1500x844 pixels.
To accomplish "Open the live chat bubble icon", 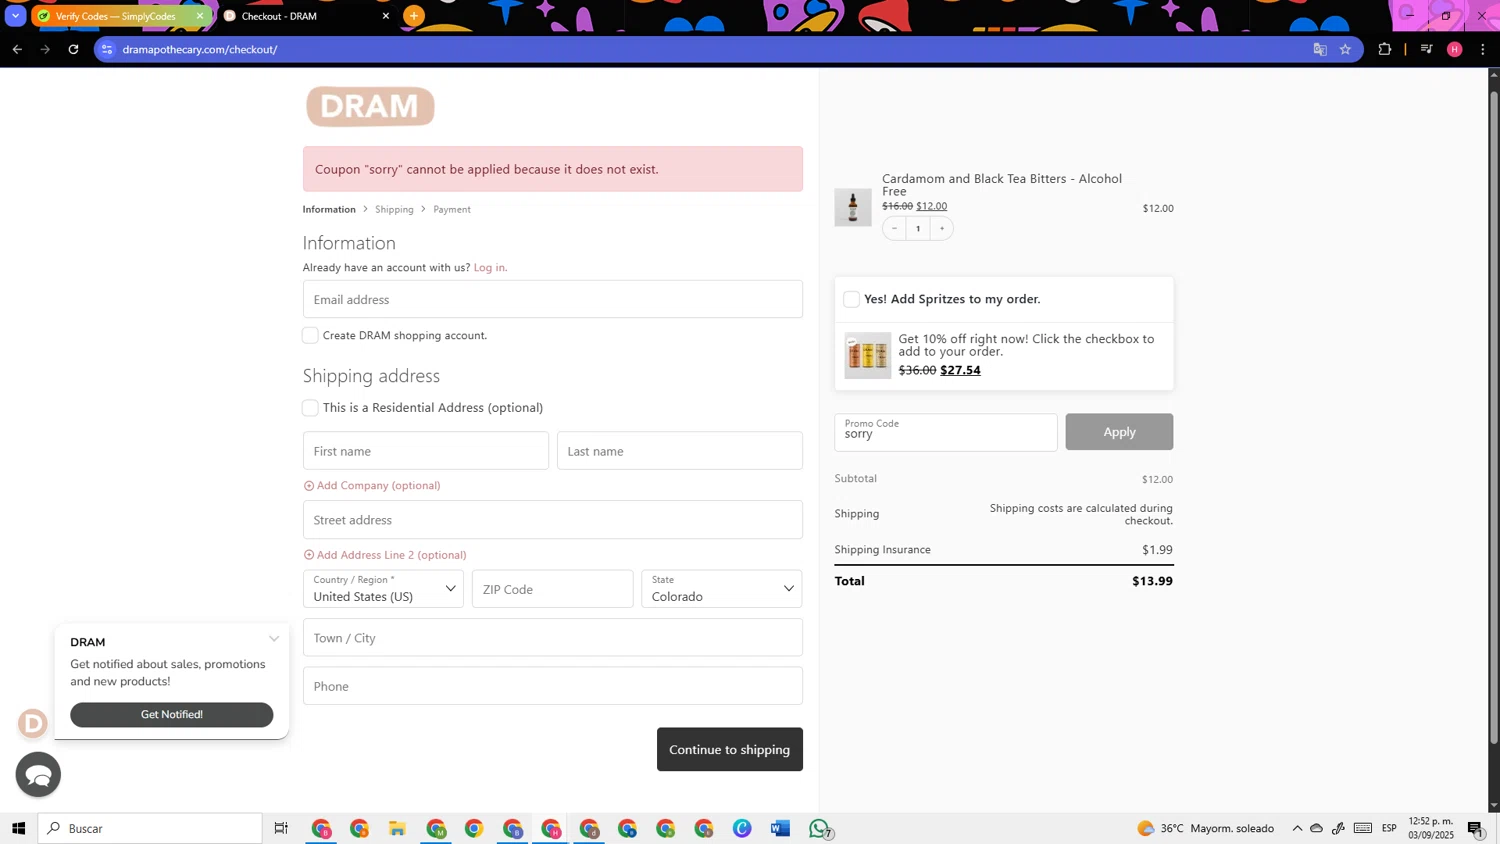I will (x=38, y=775).
